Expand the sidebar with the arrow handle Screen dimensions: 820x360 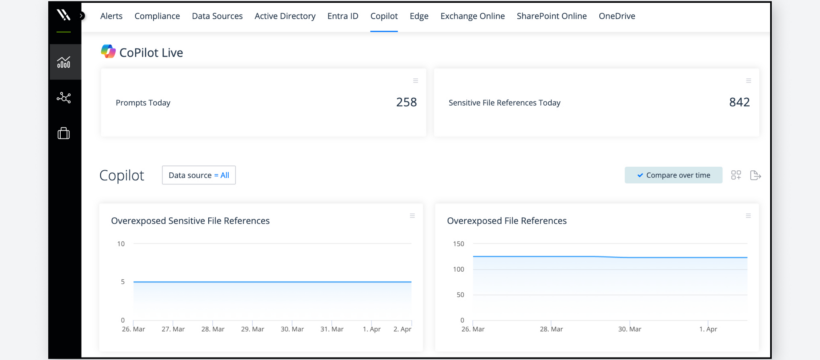pos(82,16)
